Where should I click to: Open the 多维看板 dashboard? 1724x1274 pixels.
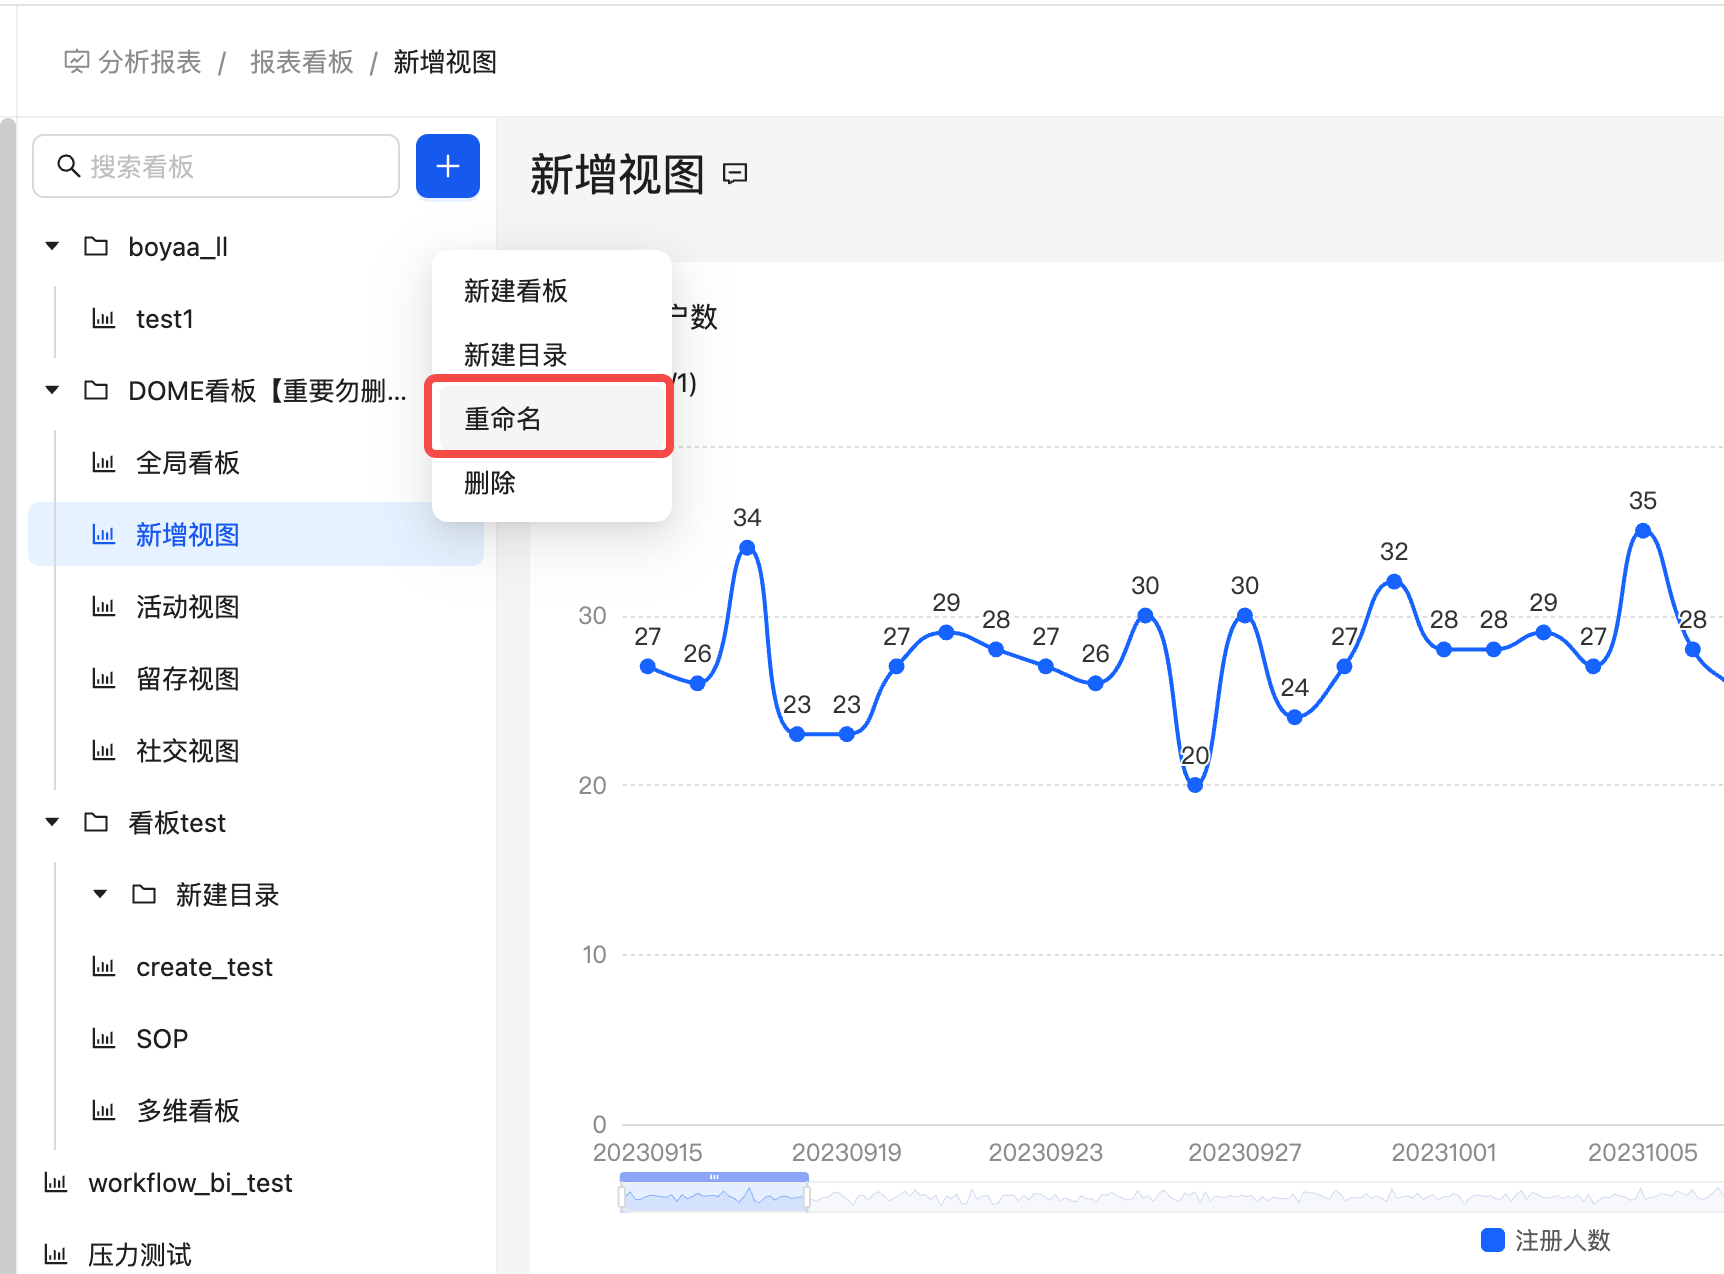[x=188, y=1111]
